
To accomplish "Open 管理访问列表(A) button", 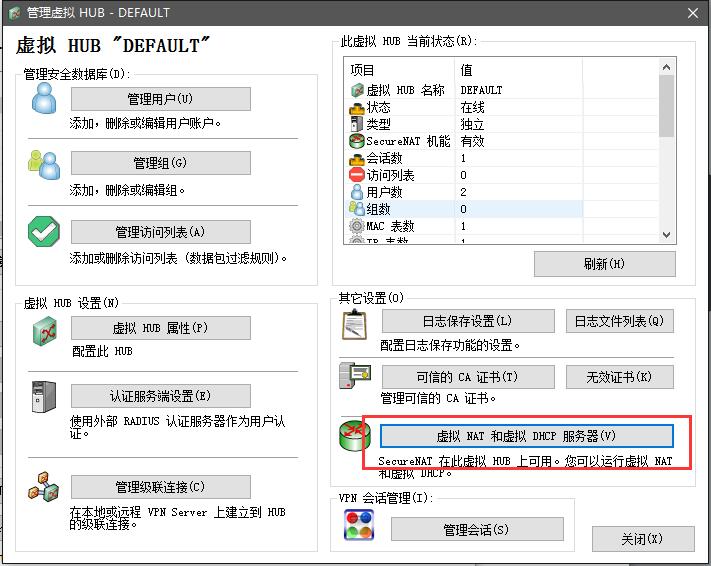I will click(161, 232).
